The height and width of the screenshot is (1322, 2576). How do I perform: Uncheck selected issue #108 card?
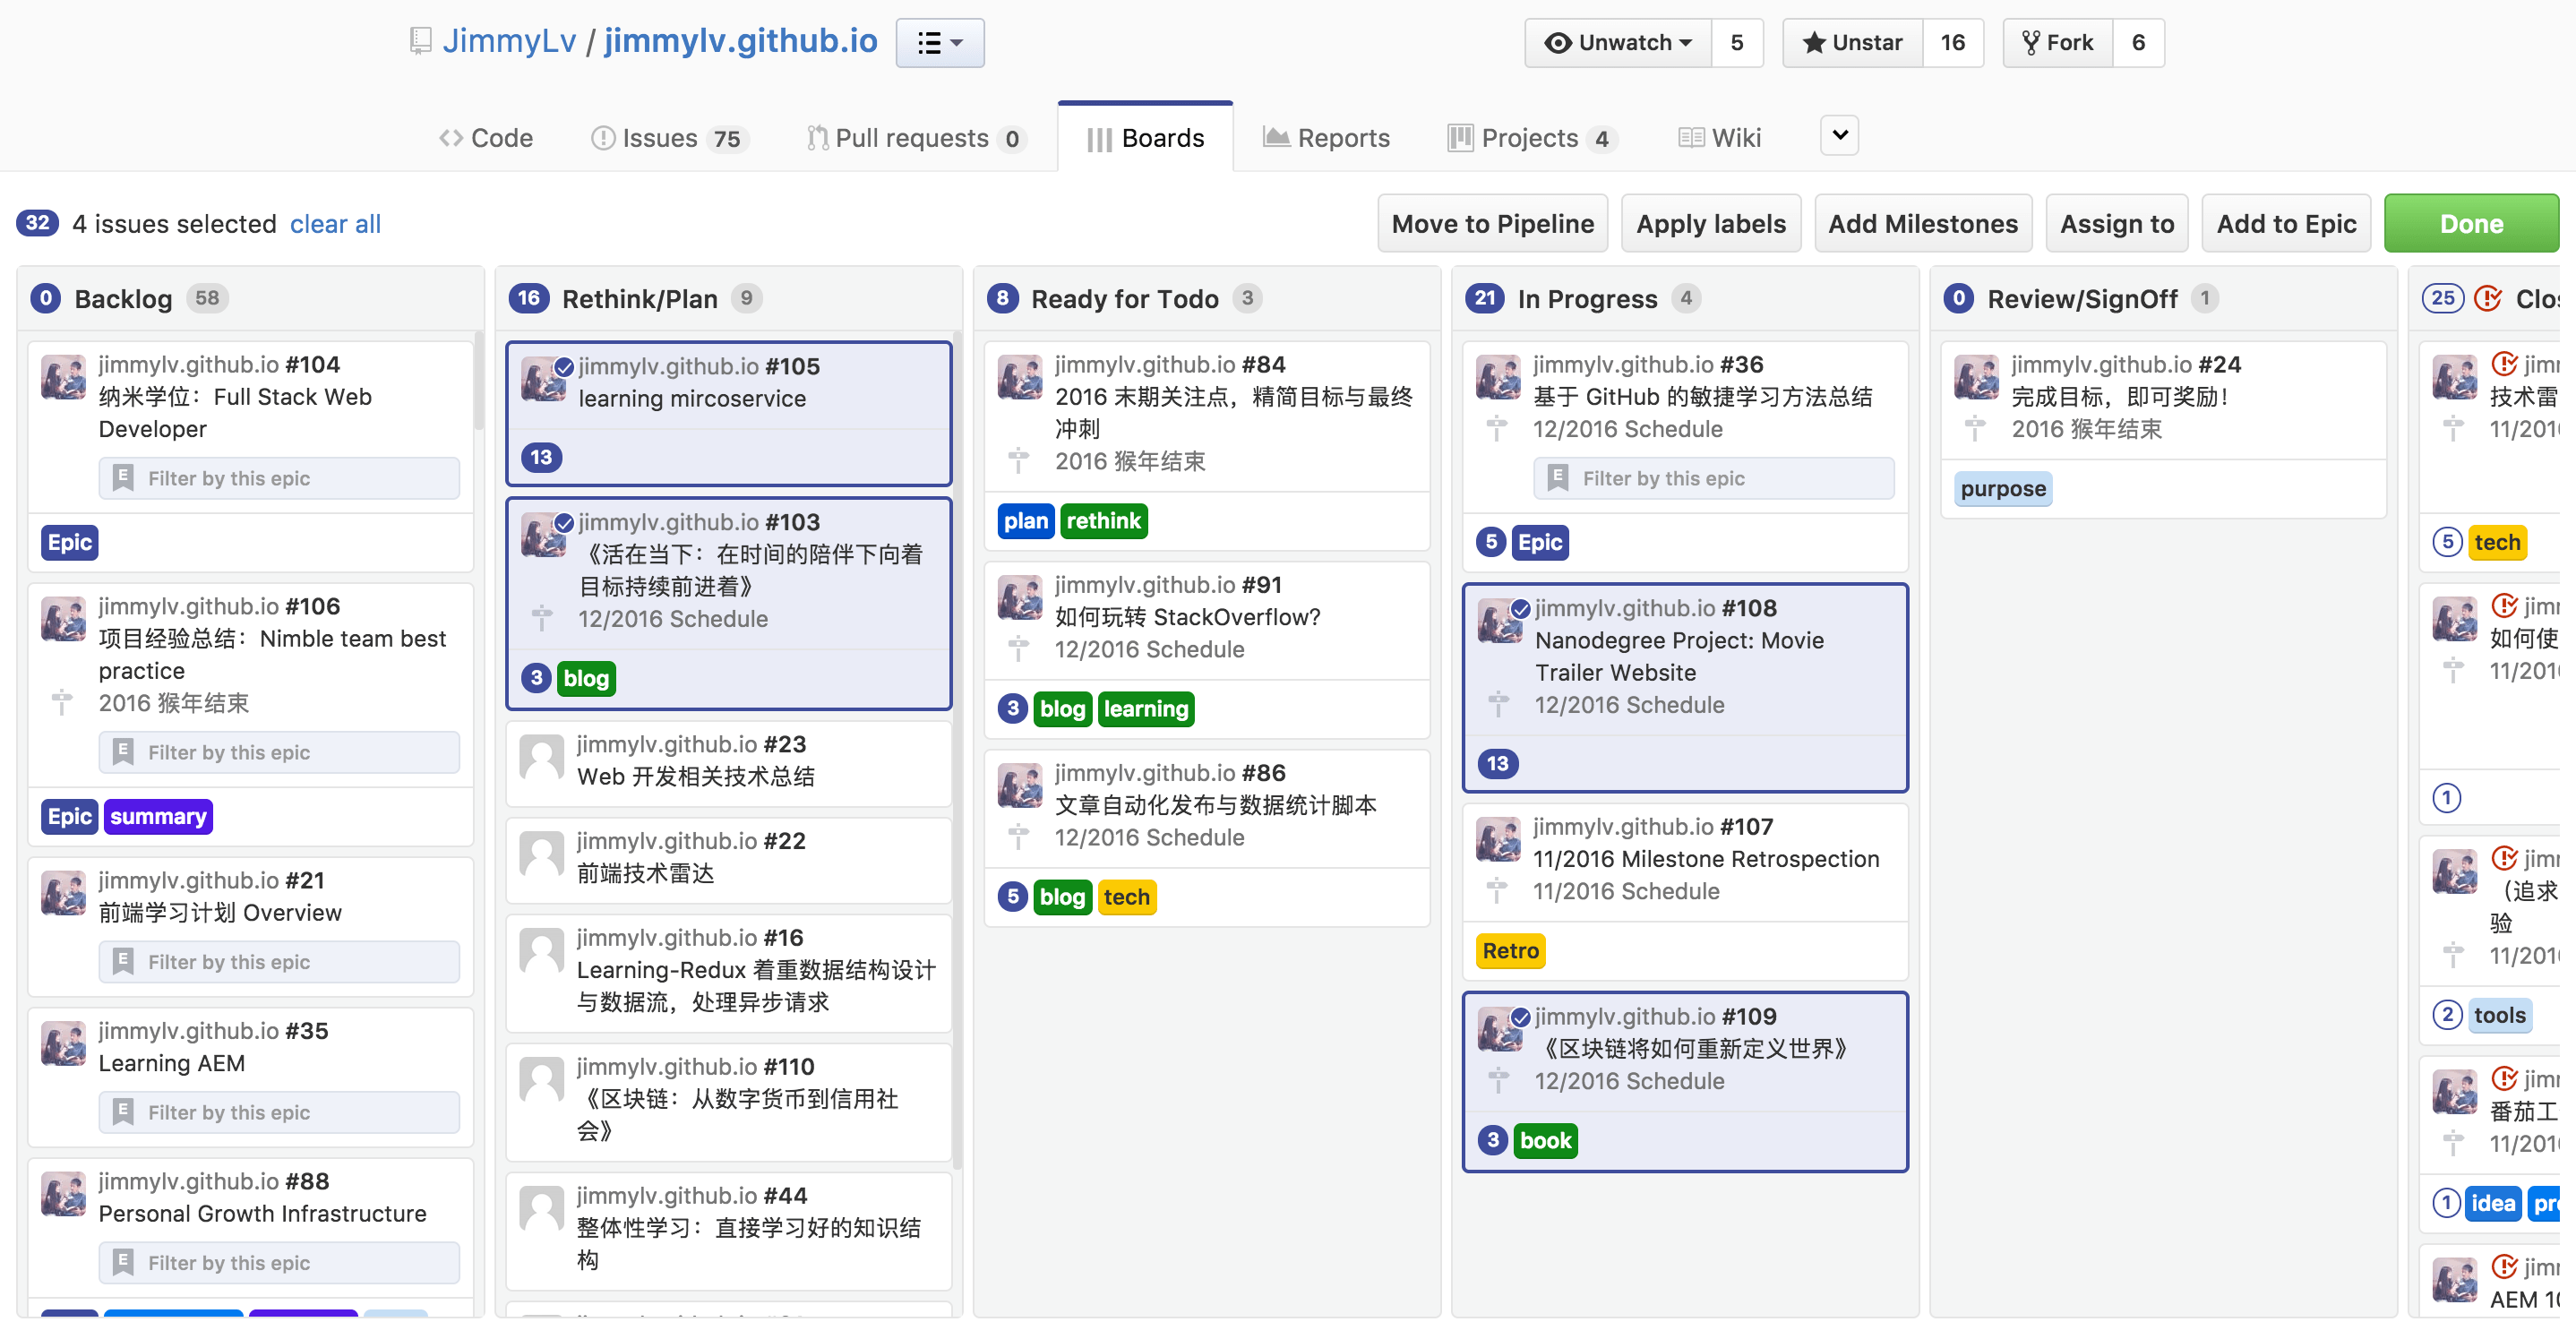[x=1520, y=608]
